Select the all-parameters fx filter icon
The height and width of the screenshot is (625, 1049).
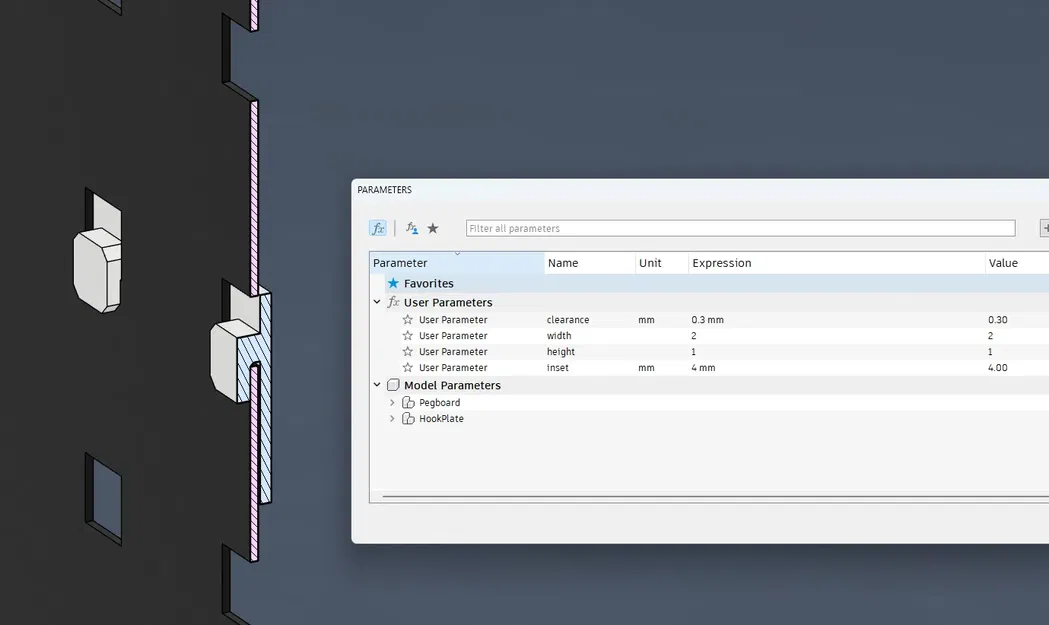(x=378, y=228)
